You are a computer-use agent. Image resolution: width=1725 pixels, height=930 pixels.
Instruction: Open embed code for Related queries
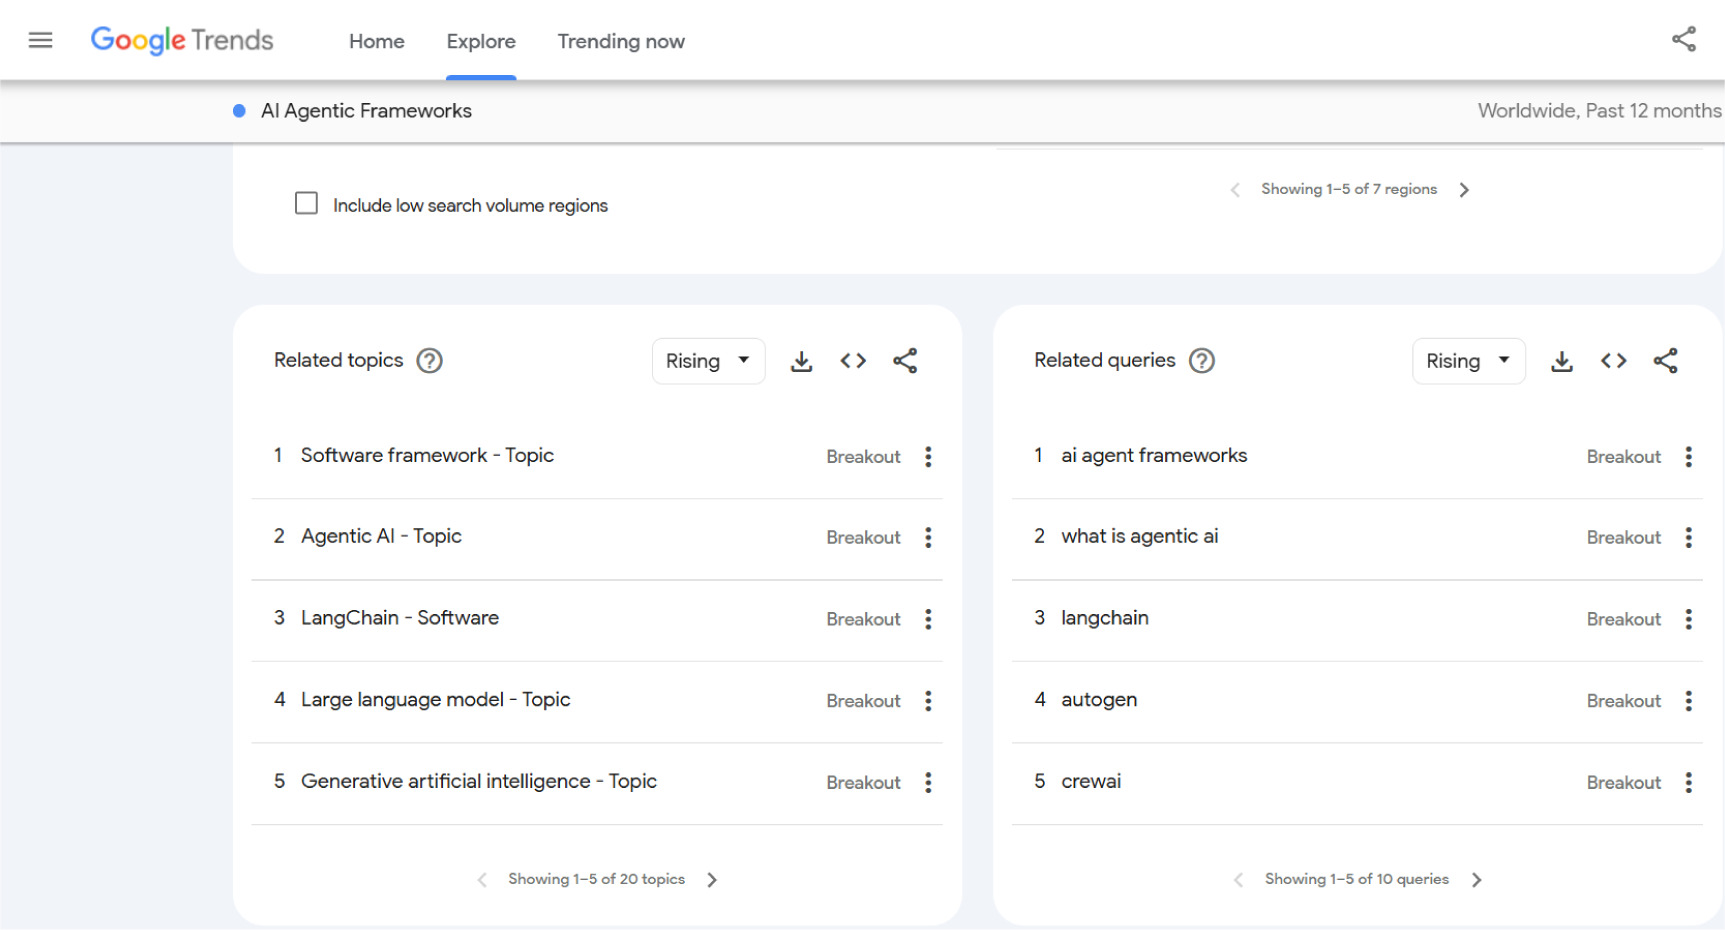click(1614, 361)
